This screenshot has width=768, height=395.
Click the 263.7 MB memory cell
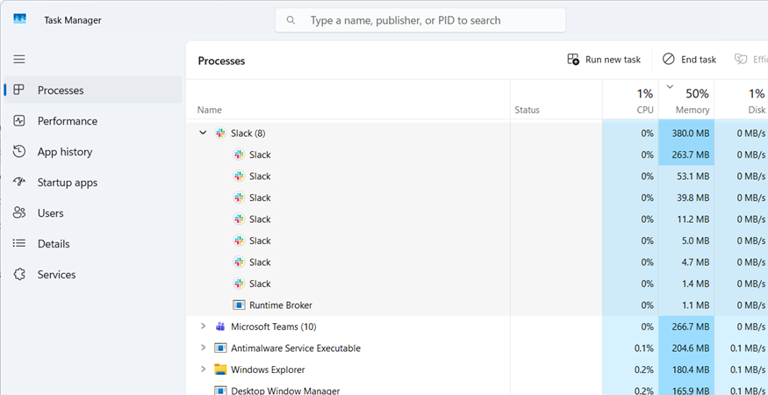pyautogui.click(x=686, y=155)
